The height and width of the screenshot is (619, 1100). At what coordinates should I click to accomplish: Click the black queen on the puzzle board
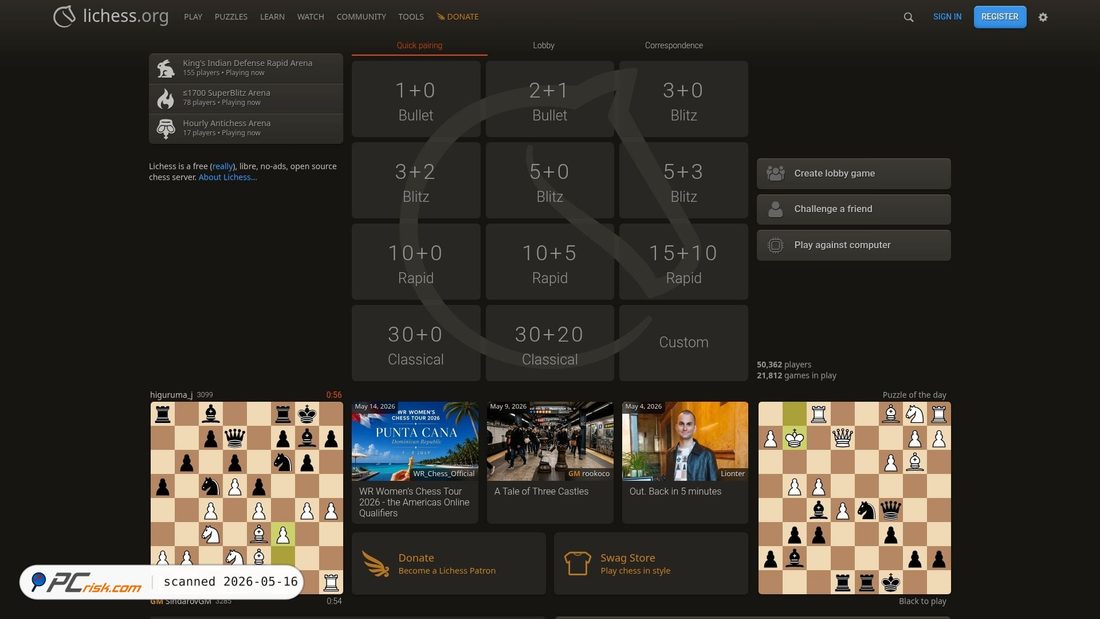point(891,510)
